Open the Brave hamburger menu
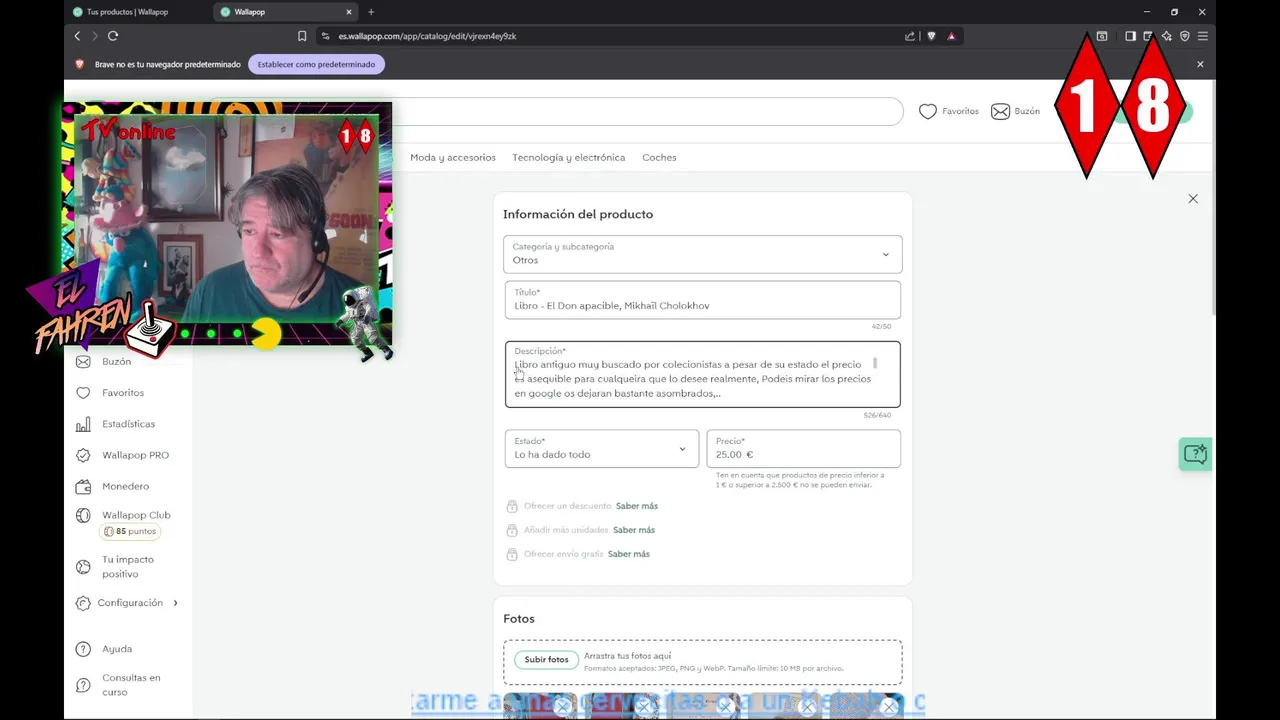The height and width of the screenshot is (720, 1280). pos(1203,36)
